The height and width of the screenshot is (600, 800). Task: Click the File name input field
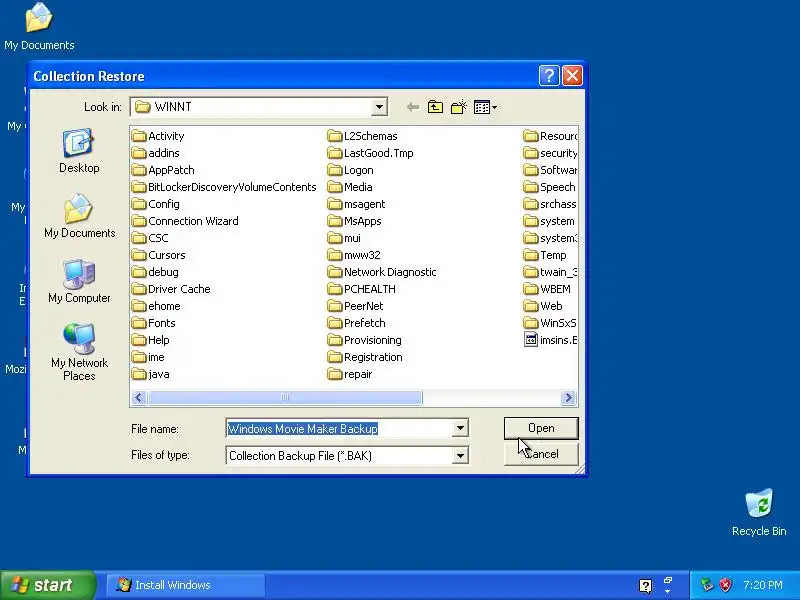click(339, 429)
